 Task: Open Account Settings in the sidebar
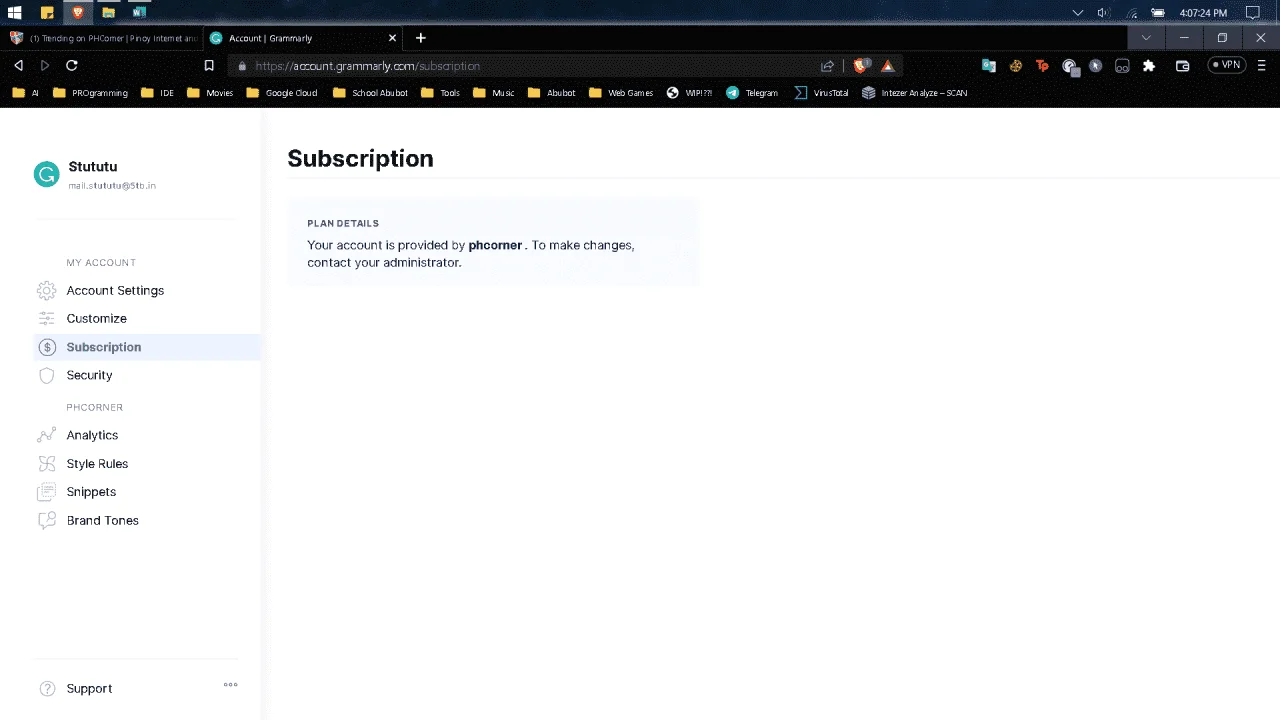pyautogui.click(x=115, y=290)
